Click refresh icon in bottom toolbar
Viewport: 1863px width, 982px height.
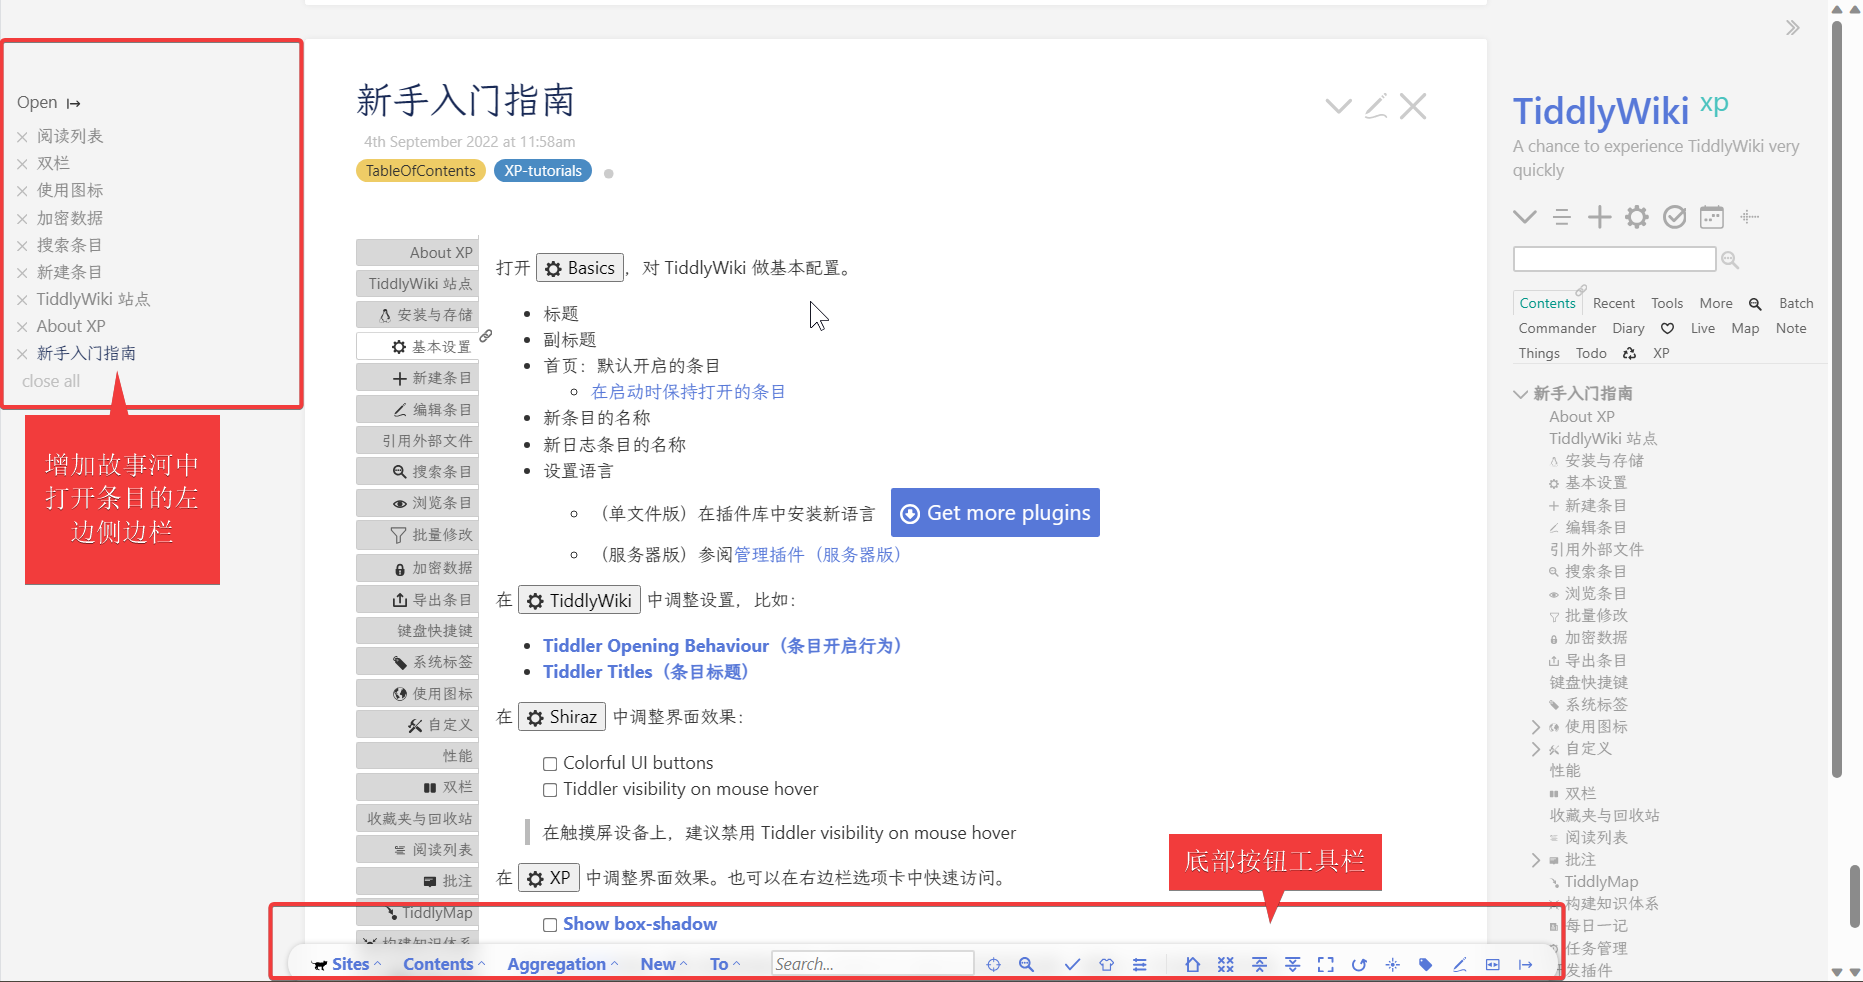[1359, 964]
